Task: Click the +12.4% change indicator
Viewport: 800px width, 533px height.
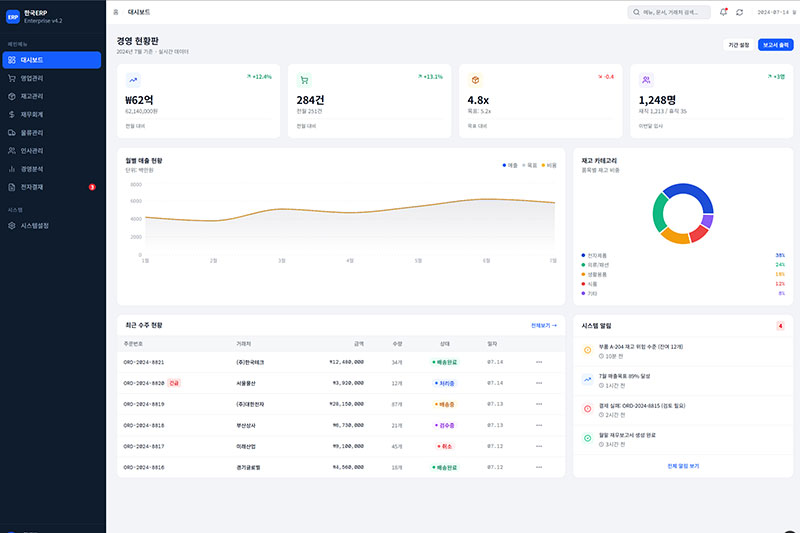Action: pos(259,77)
